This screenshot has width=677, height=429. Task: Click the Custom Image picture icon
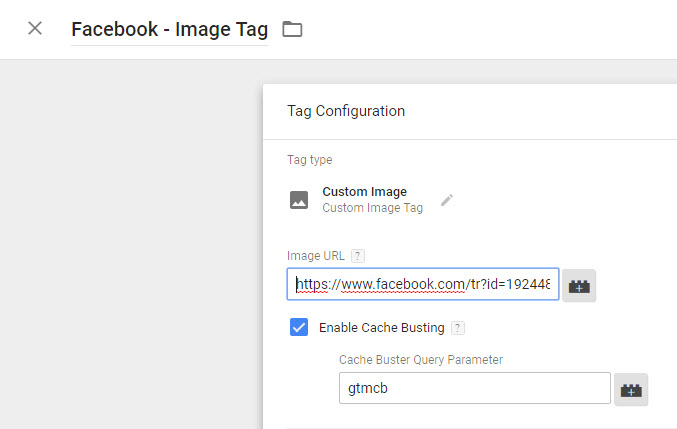coord(299,200)
